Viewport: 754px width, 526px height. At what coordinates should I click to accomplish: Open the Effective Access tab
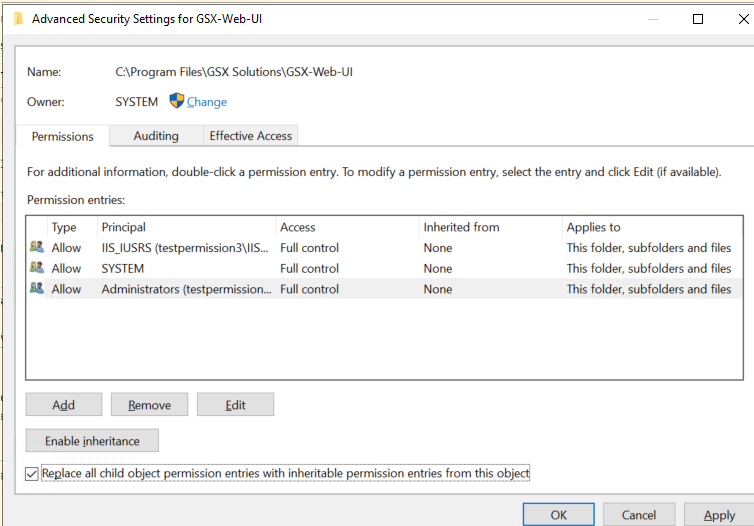(251, 136)
